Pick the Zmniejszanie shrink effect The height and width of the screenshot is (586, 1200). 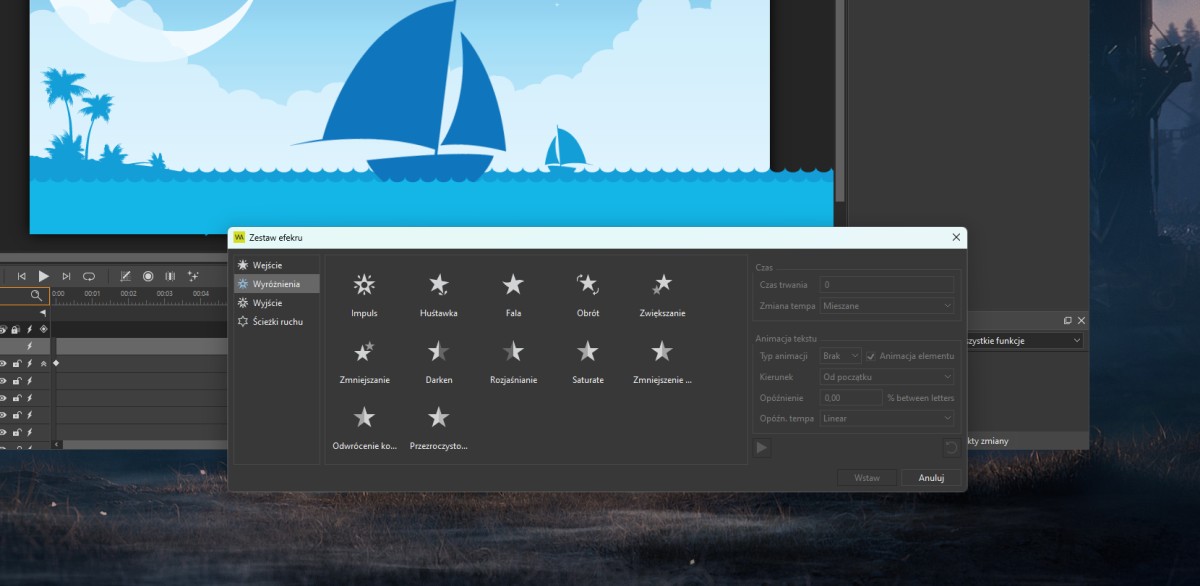(364, 352)
